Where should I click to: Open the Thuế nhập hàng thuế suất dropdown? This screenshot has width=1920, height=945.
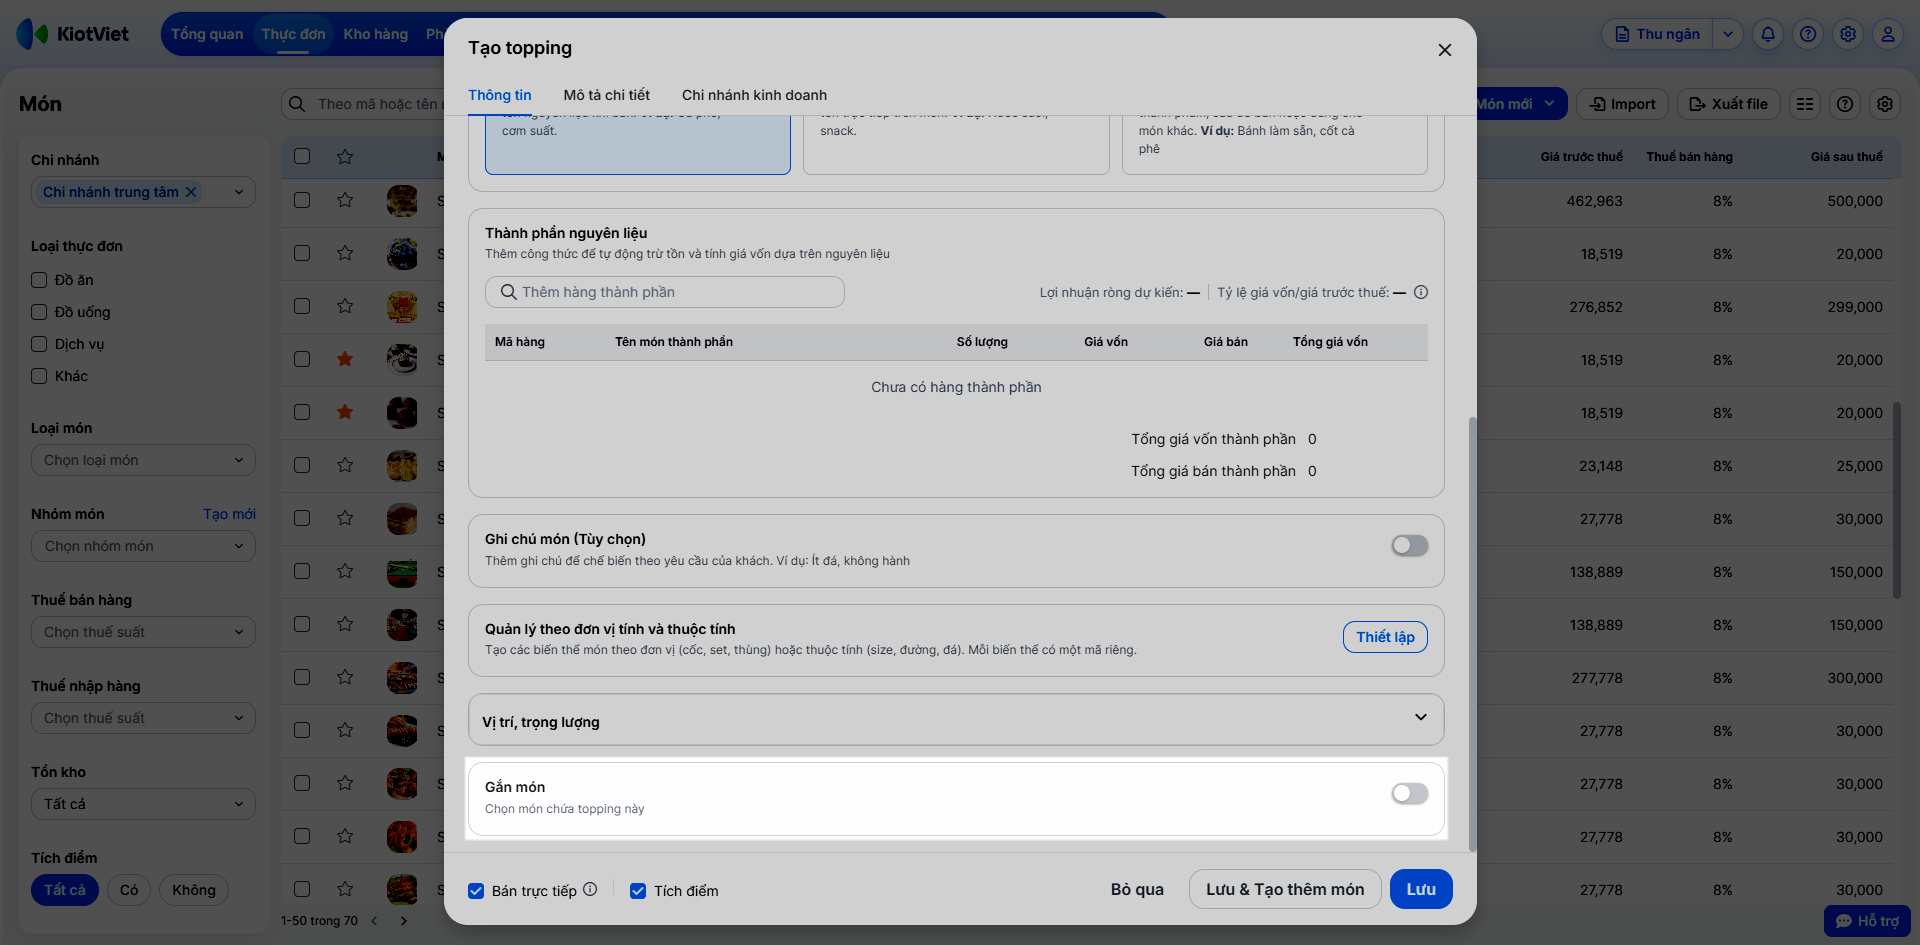coord(143,718)
